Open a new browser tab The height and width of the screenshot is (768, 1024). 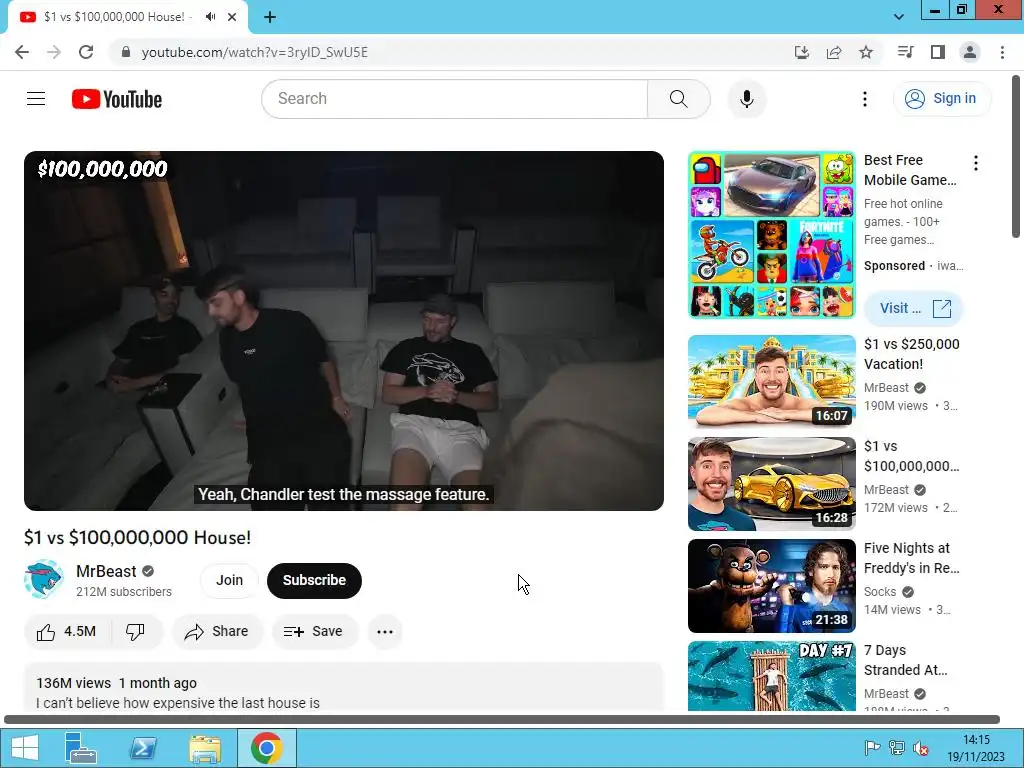pos(270,17)
